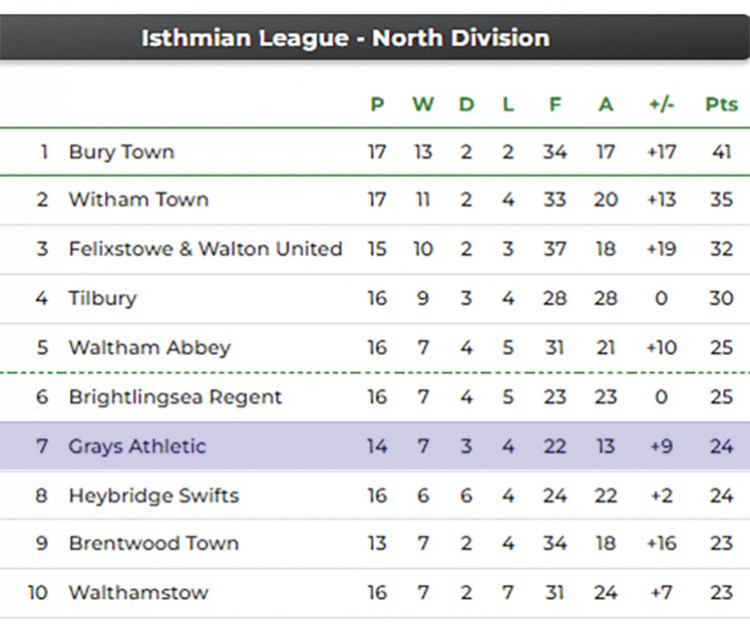Select the Bury Town team name
Viewport: 750px width, 624px height.
click(121, 152)
